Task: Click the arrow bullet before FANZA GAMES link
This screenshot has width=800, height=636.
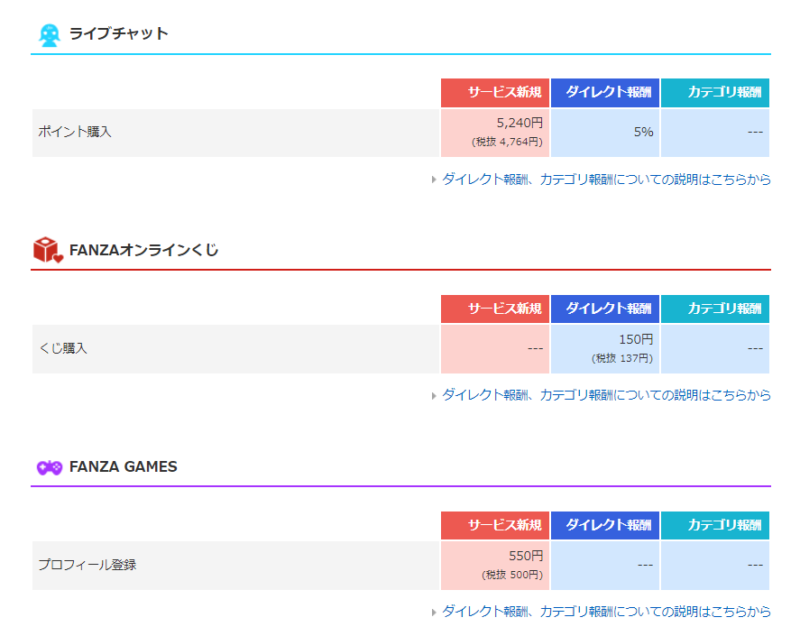Action: tap(434, 612)
